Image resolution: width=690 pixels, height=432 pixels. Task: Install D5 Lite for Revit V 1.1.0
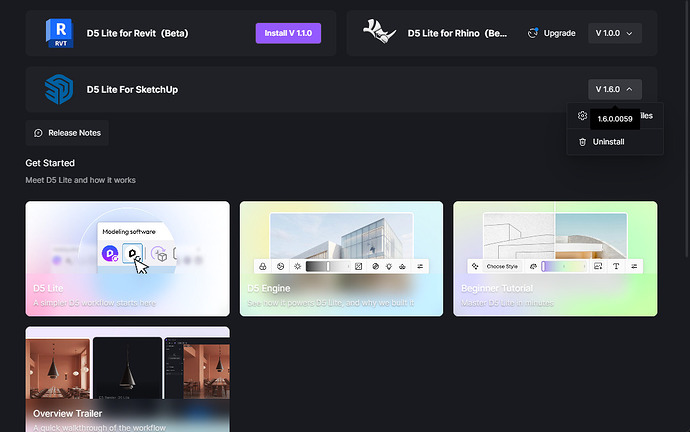[x=288, y=33]
